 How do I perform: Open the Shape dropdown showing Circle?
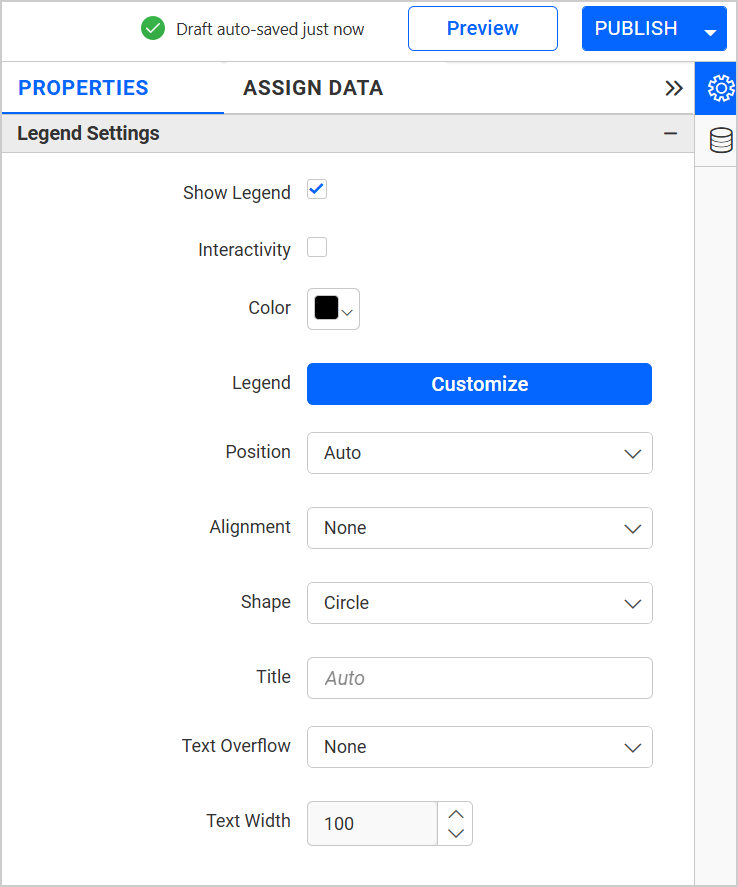tap(479, 603)
